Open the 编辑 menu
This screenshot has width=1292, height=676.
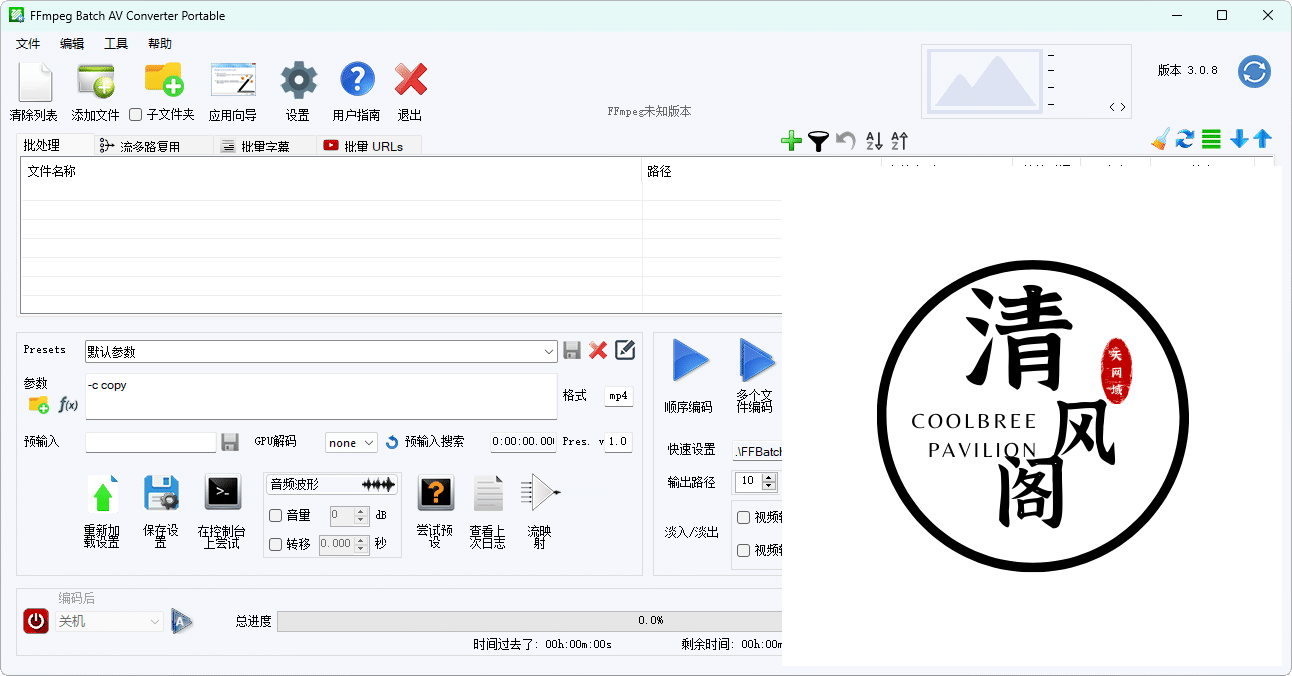72,44
